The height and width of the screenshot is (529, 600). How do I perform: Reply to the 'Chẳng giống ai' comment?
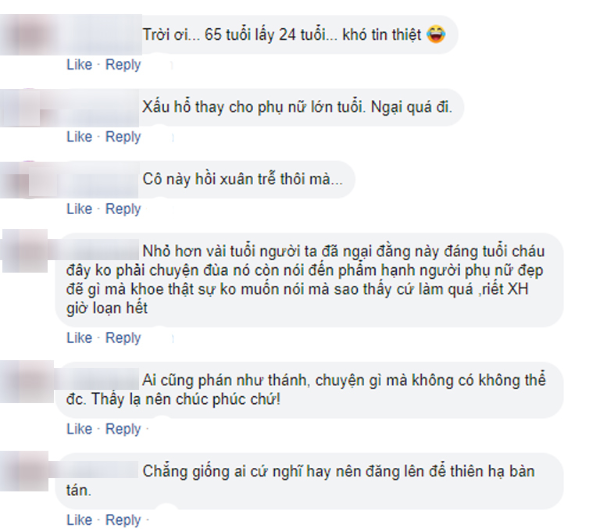(123, 520)
